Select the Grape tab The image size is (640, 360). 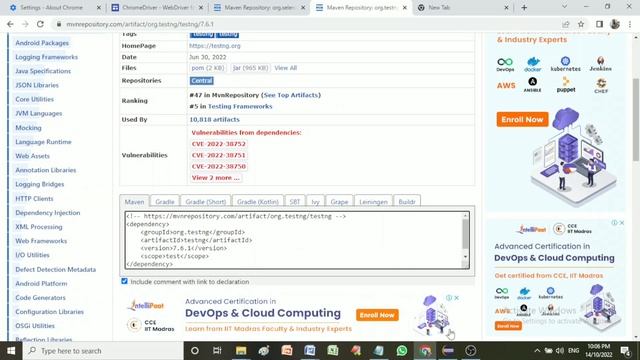(339, 202)
